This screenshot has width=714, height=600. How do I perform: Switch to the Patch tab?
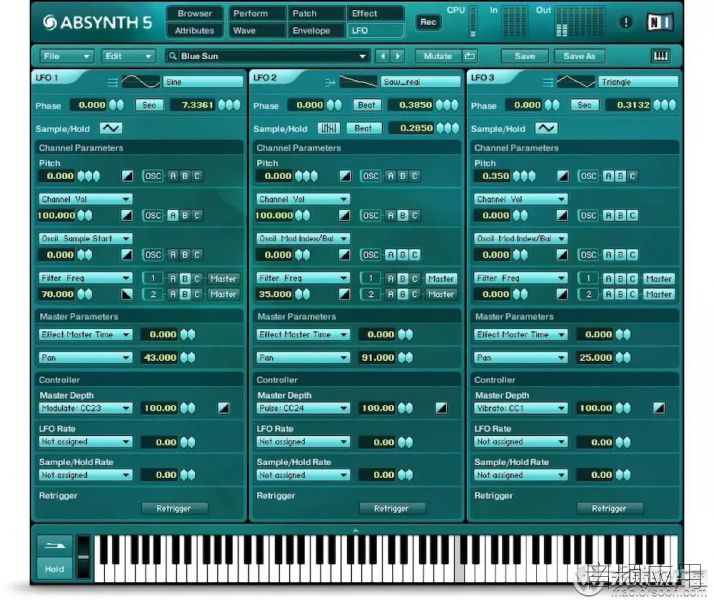click(x=316, y=14)
